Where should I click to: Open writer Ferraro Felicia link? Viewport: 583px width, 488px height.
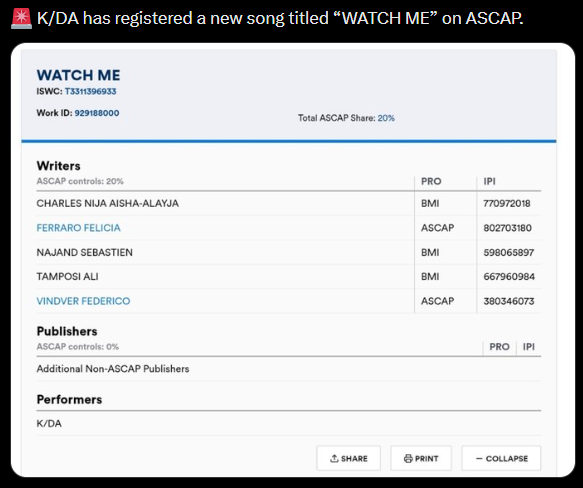tap(78, 228)
